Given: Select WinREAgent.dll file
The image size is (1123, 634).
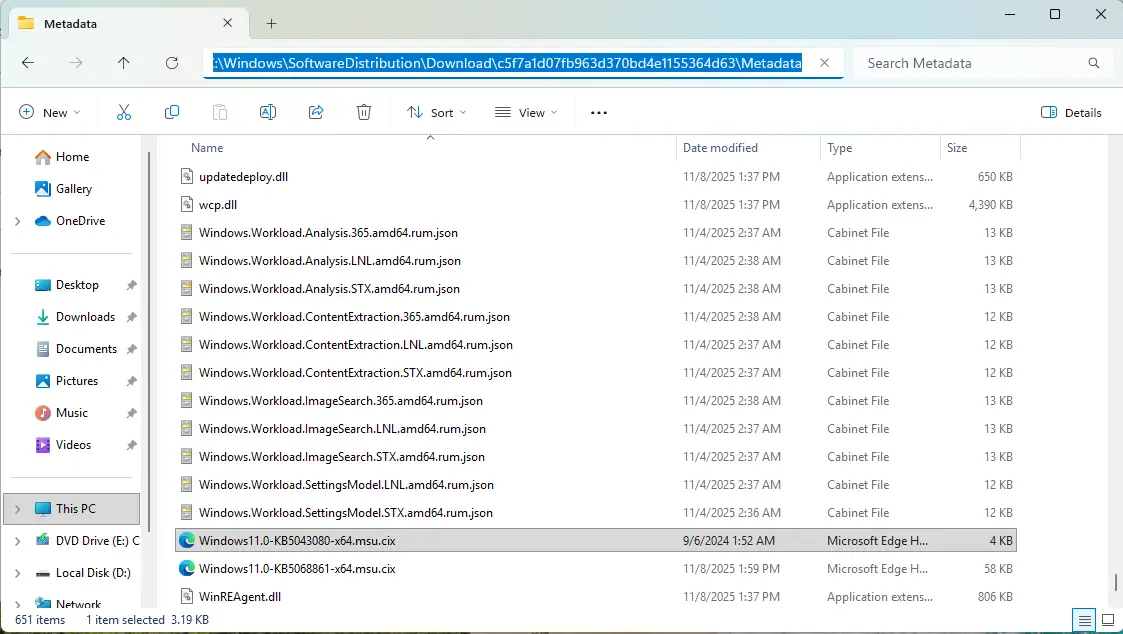Looking at the screenshot, I should (596, 597).
